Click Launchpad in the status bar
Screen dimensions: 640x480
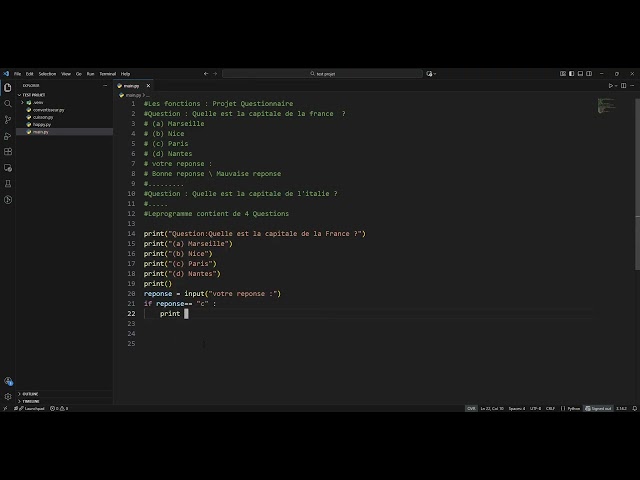pos(29,408)
